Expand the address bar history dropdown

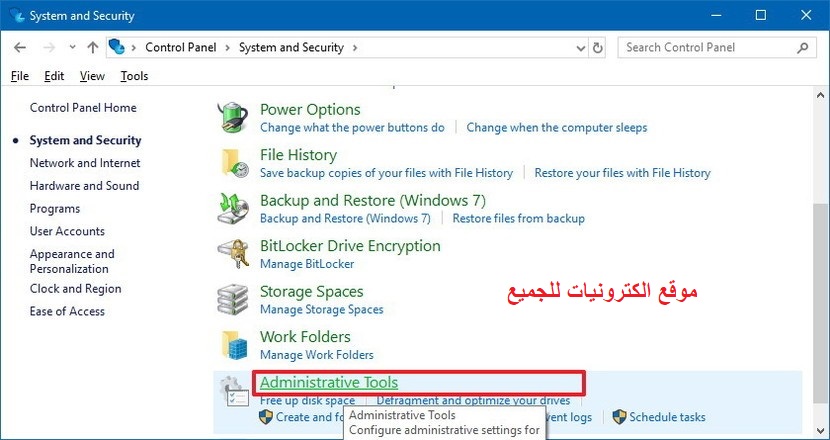(581, 48)
